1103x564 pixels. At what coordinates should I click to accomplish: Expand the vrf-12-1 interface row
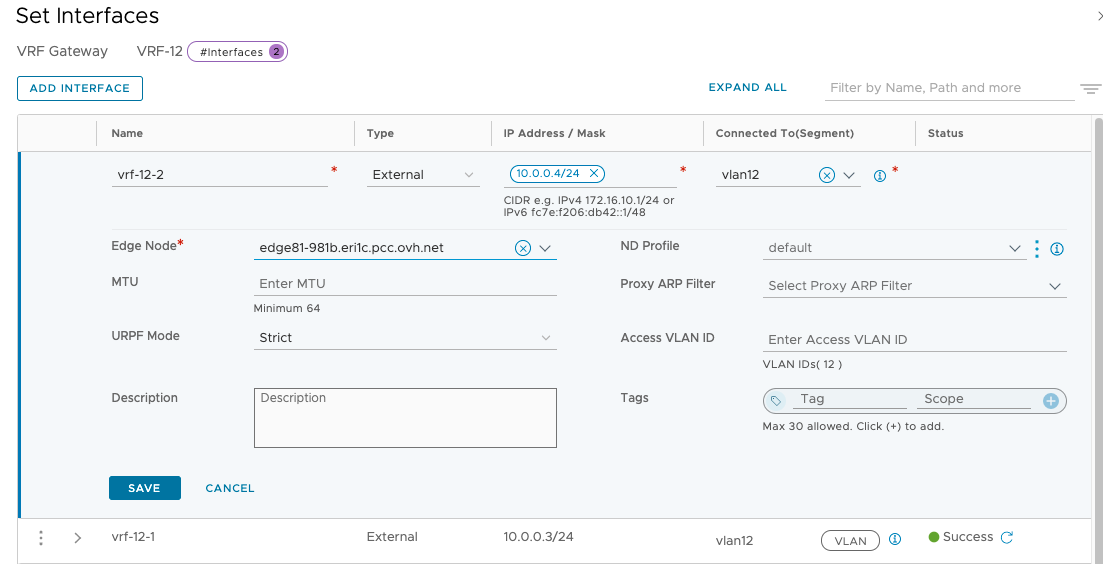[x=78, y=538]
